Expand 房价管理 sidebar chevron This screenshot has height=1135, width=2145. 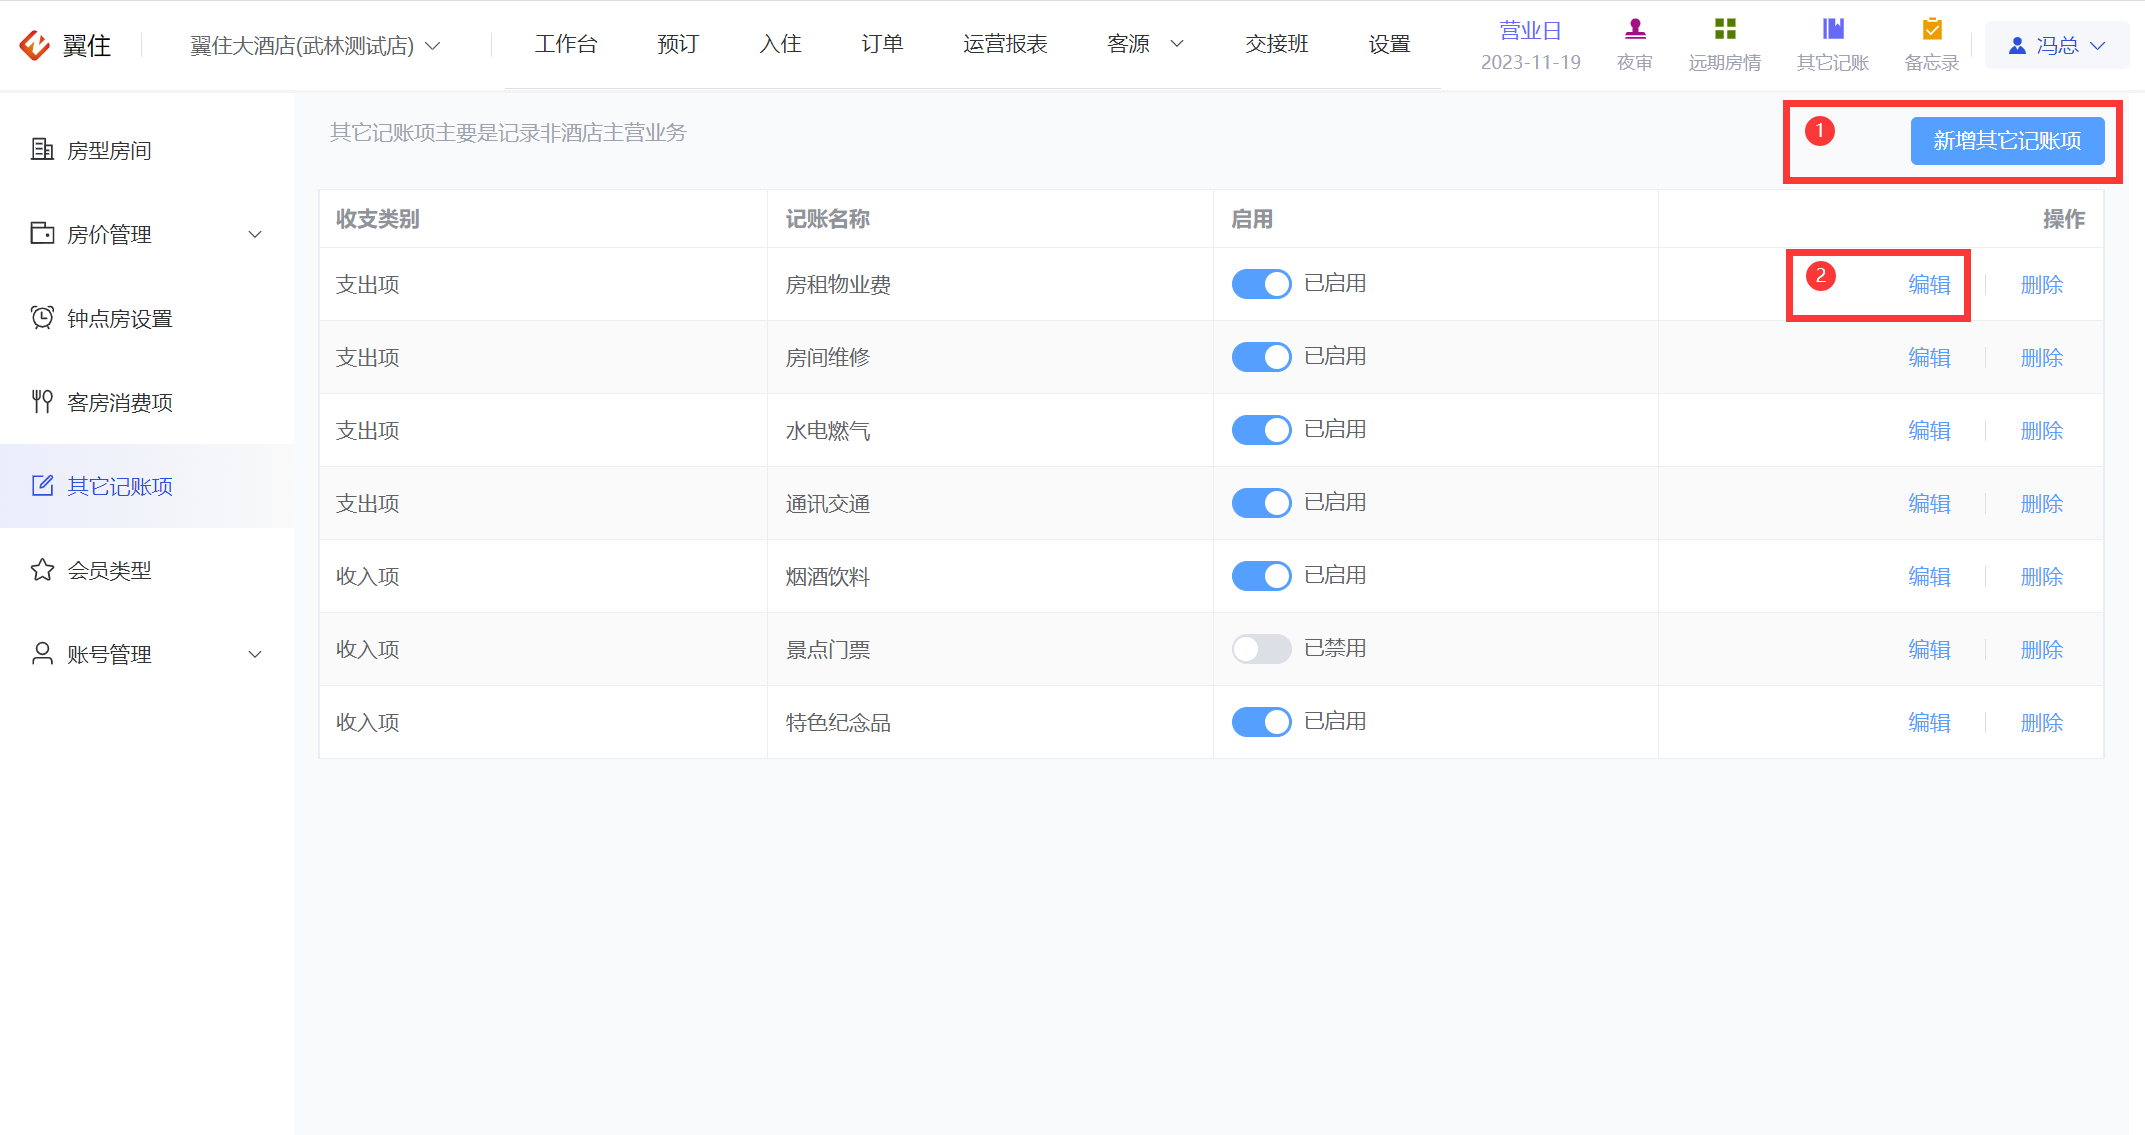pyautogui.click(x=255, y=234)
